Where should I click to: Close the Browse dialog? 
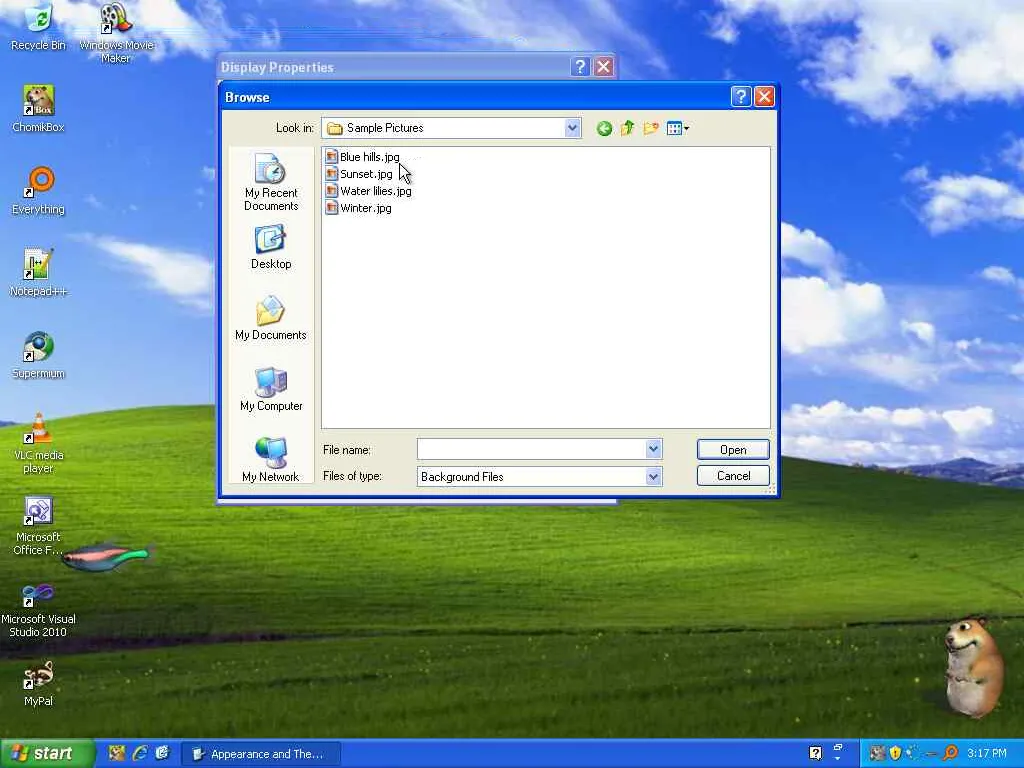[x=764, y=97]
